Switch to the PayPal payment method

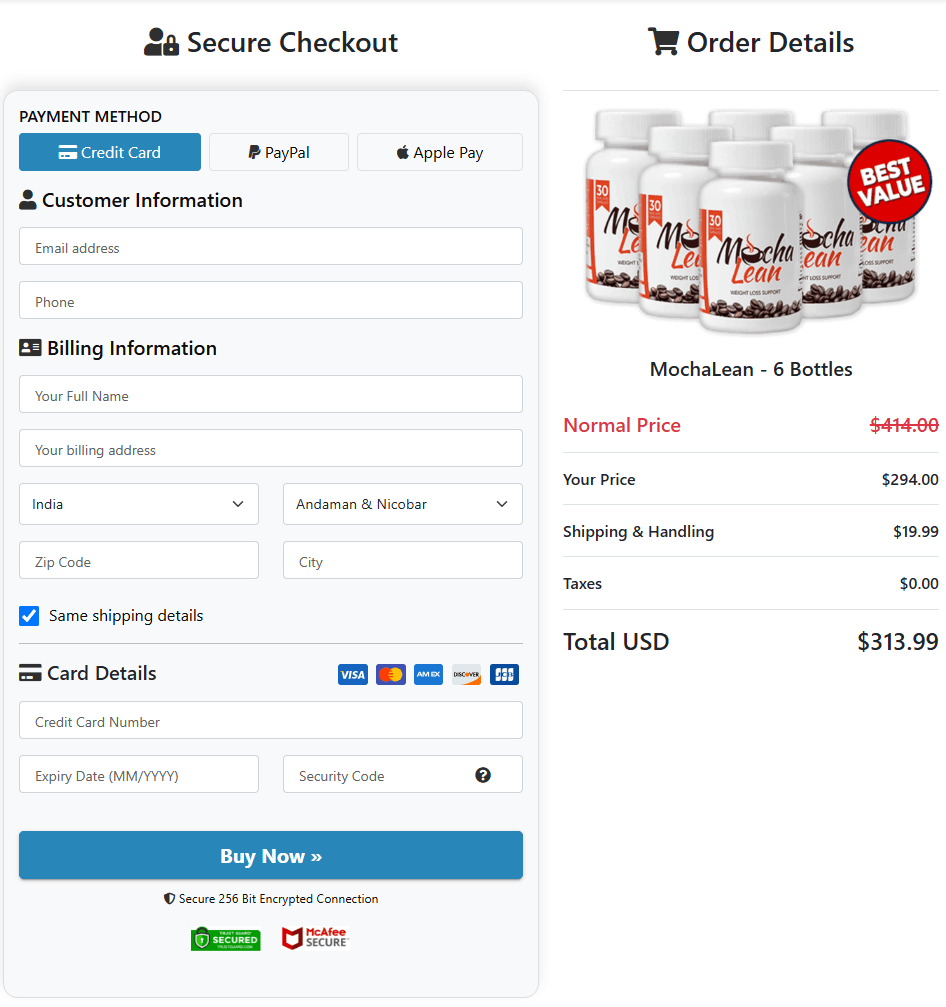[278, 152]
